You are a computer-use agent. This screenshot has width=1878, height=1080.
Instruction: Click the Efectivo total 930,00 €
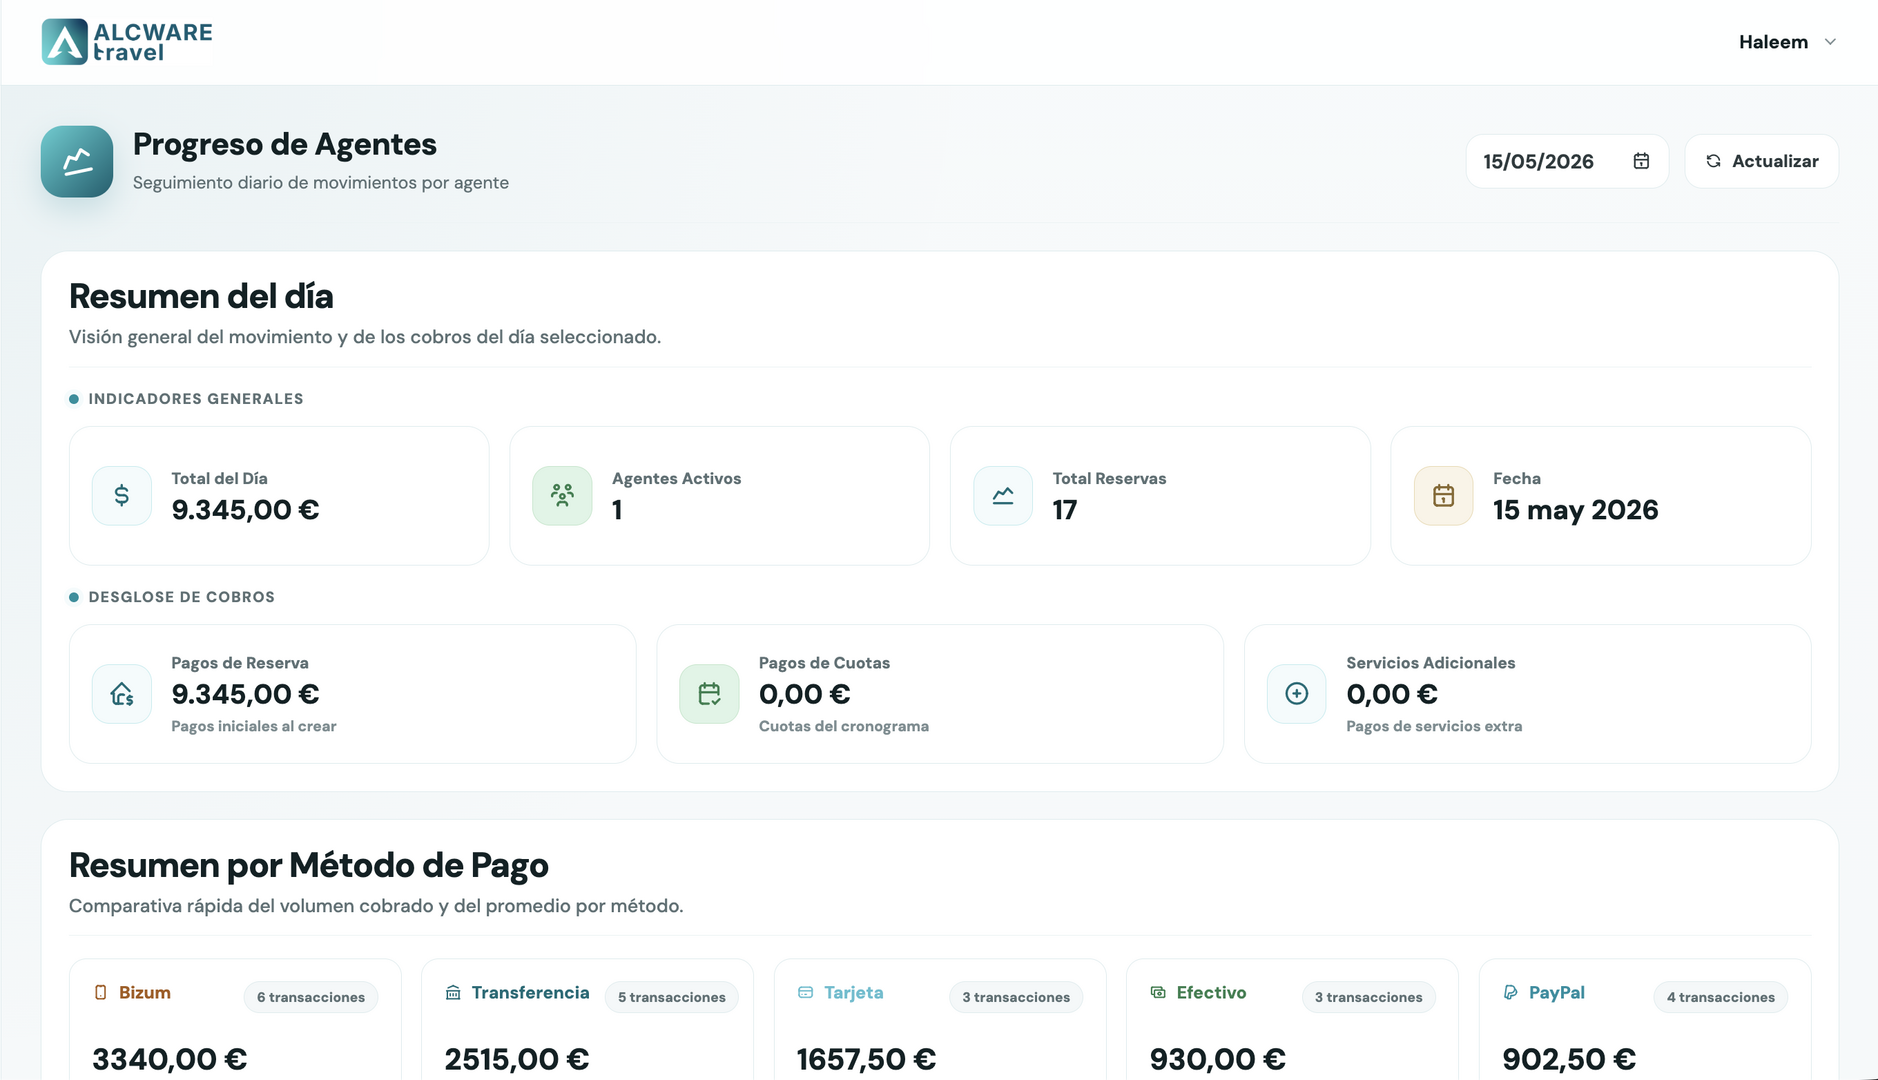[x=1217, y=1059]
